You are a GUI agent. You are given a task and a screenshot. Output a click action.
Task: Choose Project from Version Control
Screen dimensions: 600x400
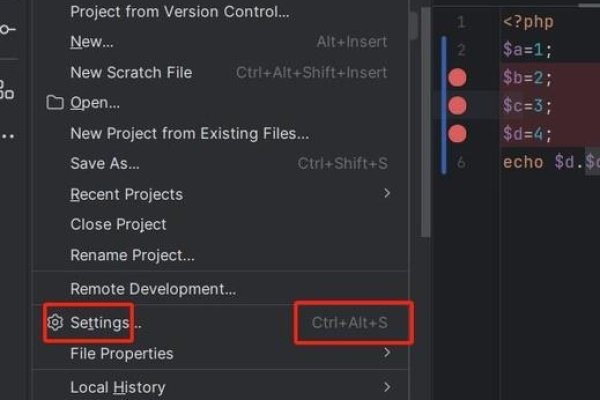(x=180, y=12)
